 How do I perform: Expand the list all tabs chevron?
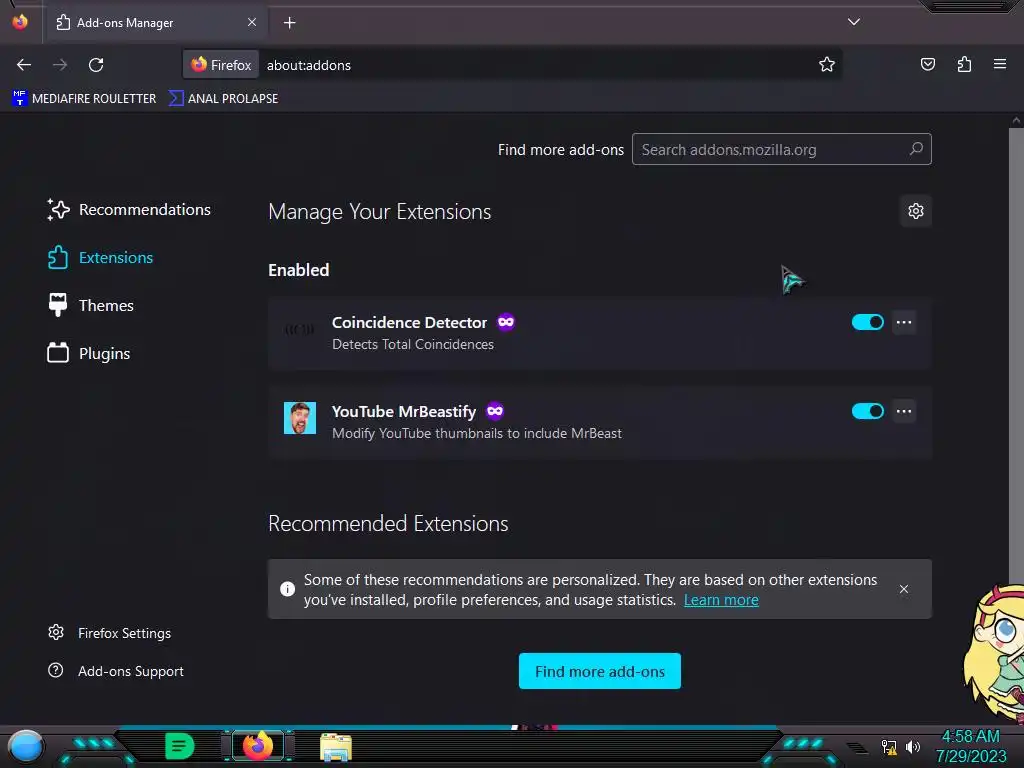pos(854,22)
